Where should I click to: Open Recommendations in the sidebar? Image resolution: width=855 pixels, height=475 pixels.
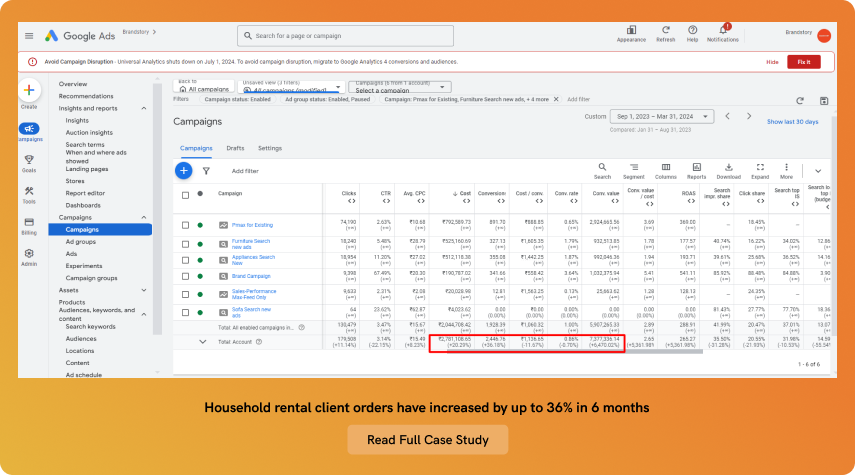[x=86, y=96]
